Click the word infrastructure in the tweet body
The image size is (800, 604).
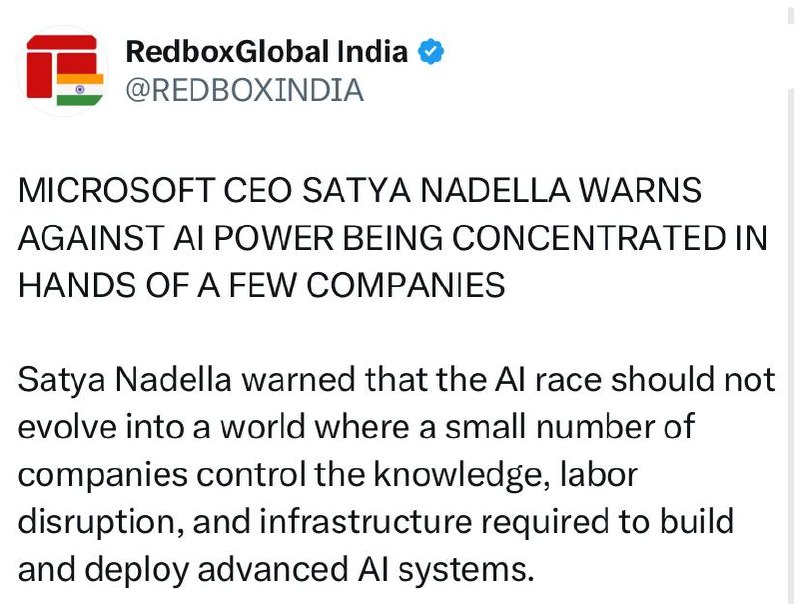pos(366,522)
